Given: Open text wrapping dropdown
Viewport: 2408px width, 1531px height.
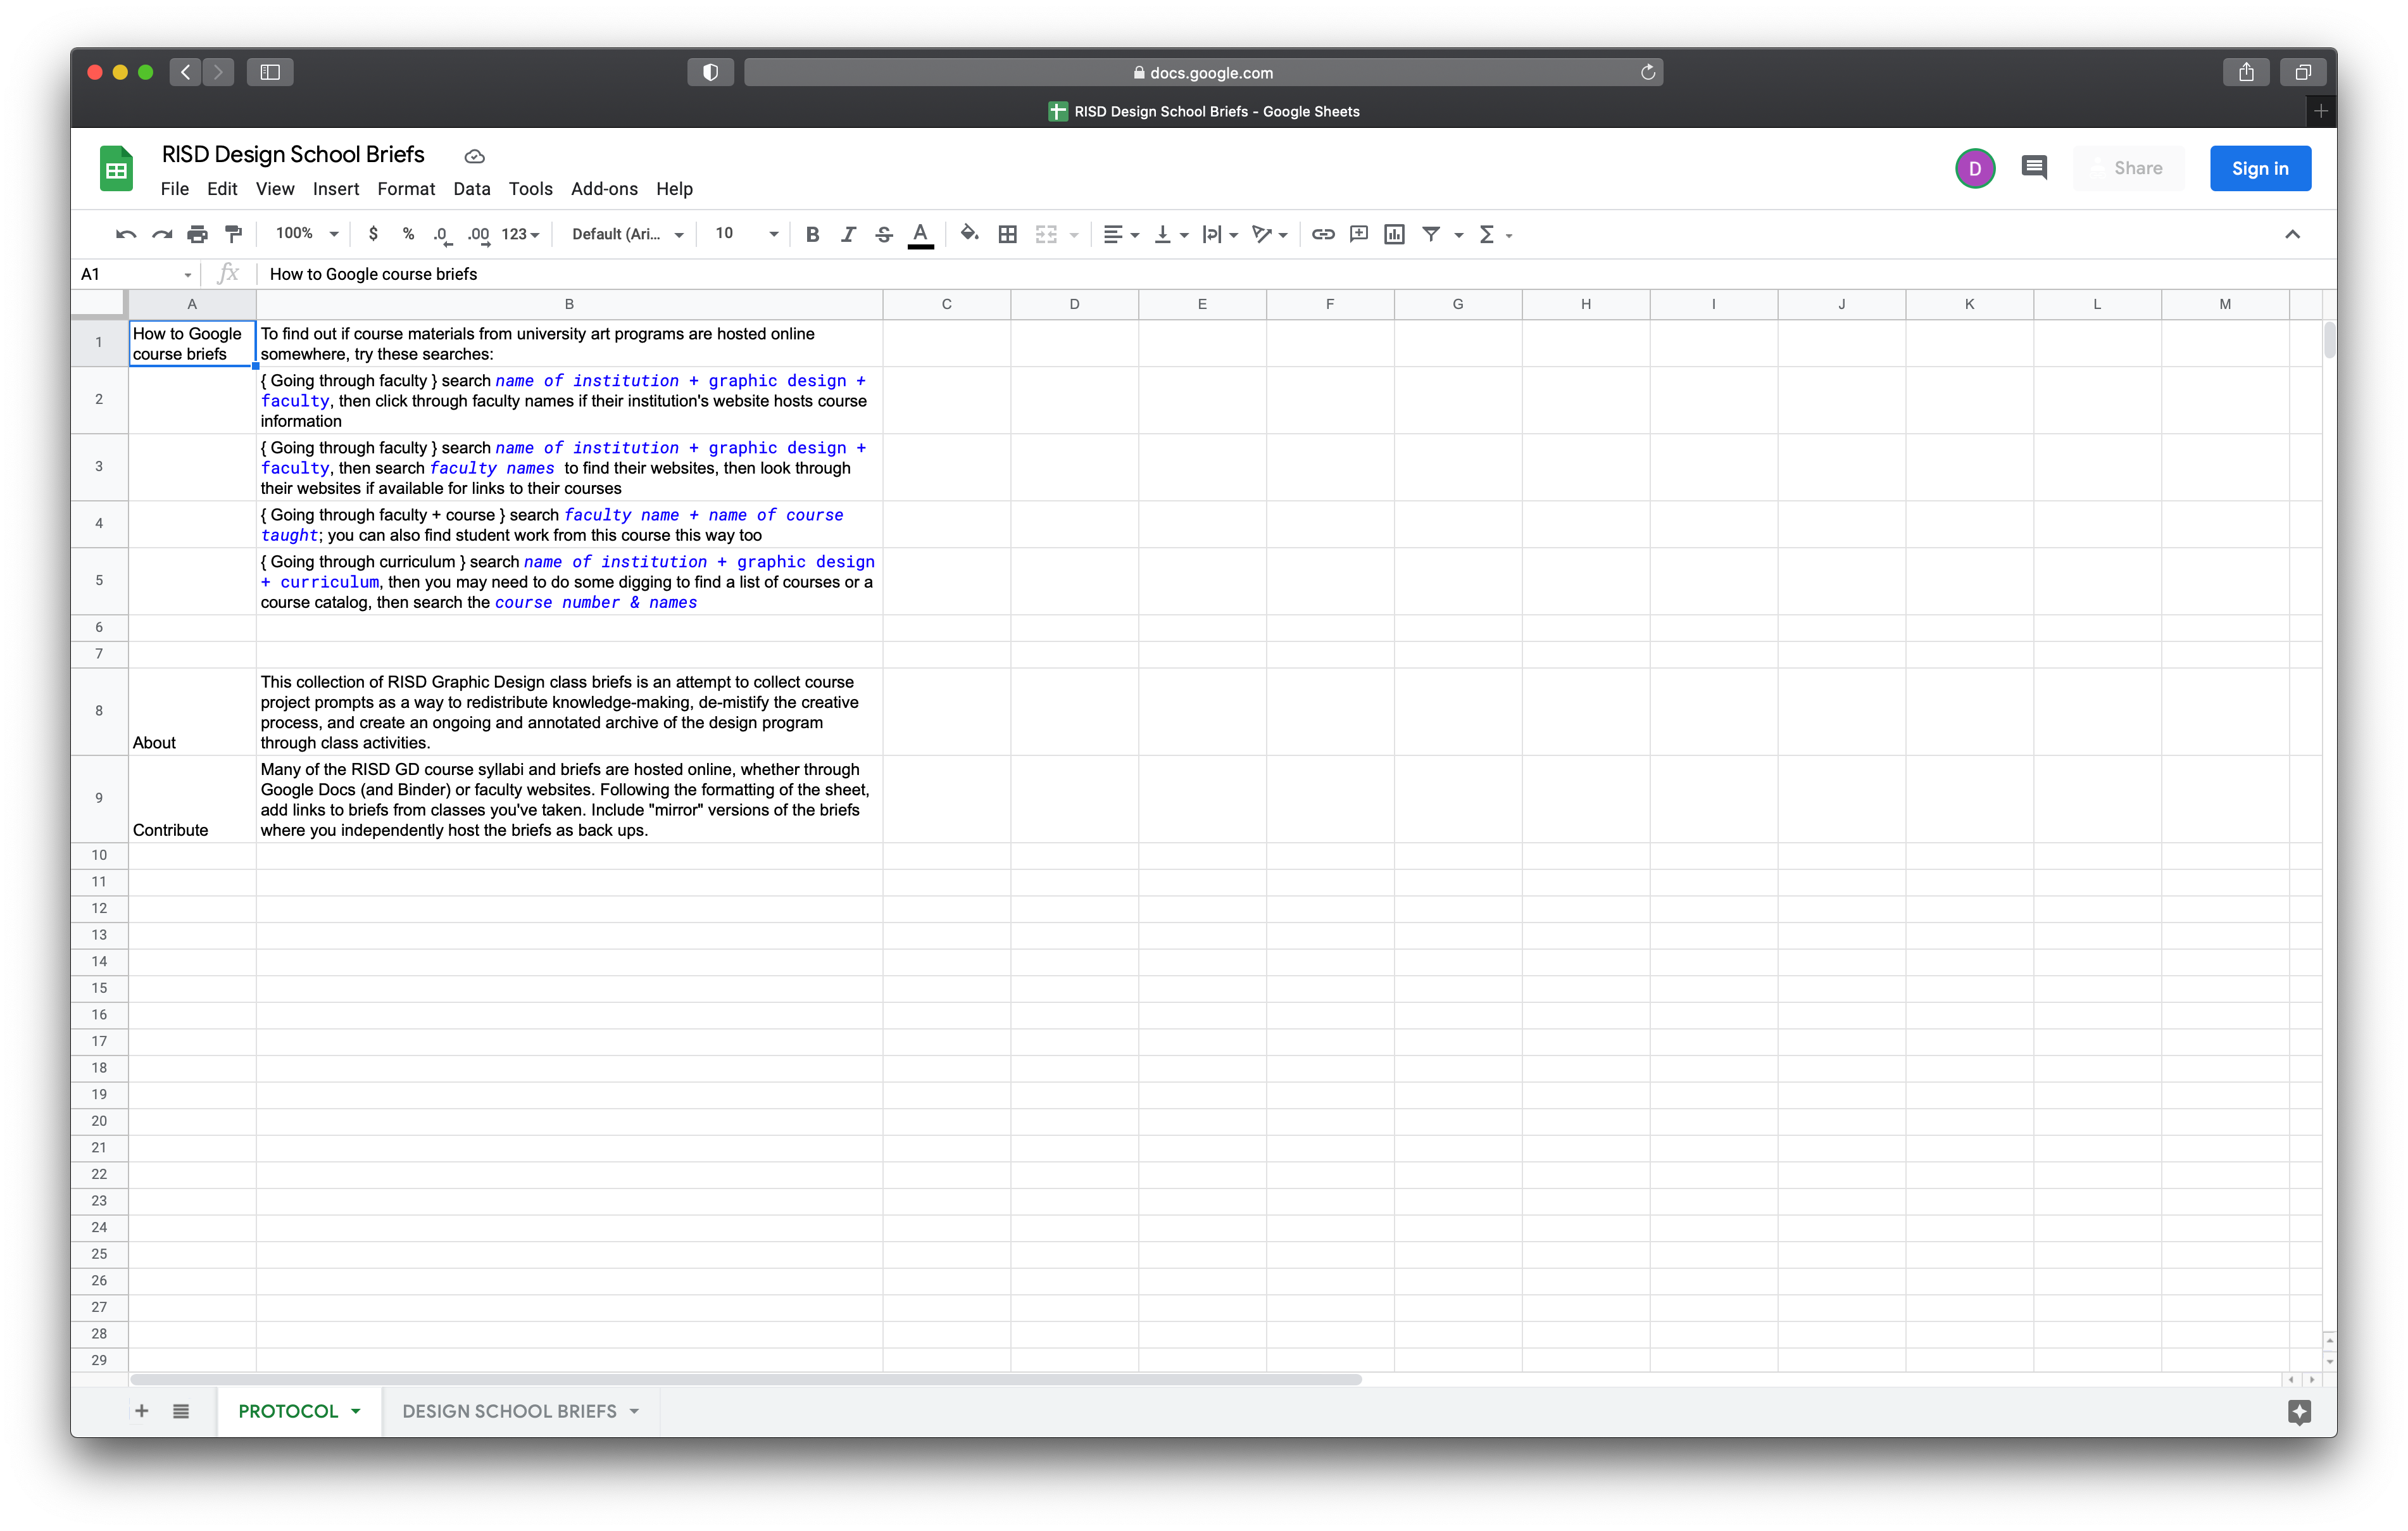Looking at the screenshot, I should coord(1221,234).
